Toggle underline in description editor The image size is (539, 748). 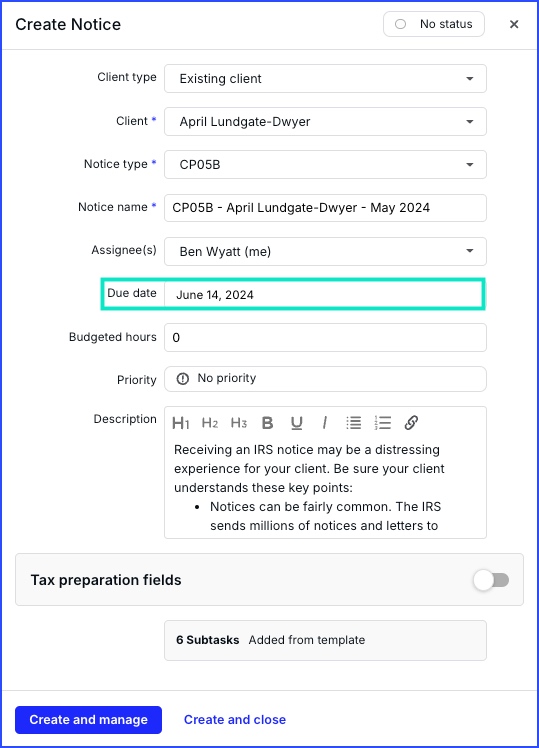pos(297,423)
